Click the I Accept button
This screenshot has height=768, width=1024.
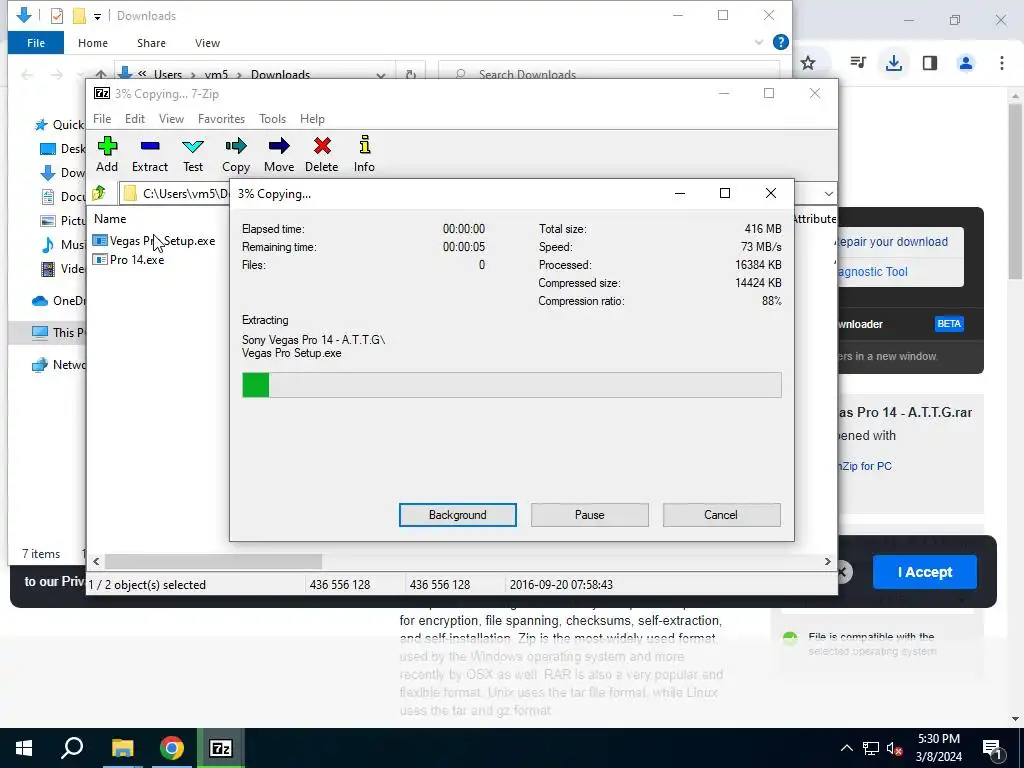tap(925, 572)
